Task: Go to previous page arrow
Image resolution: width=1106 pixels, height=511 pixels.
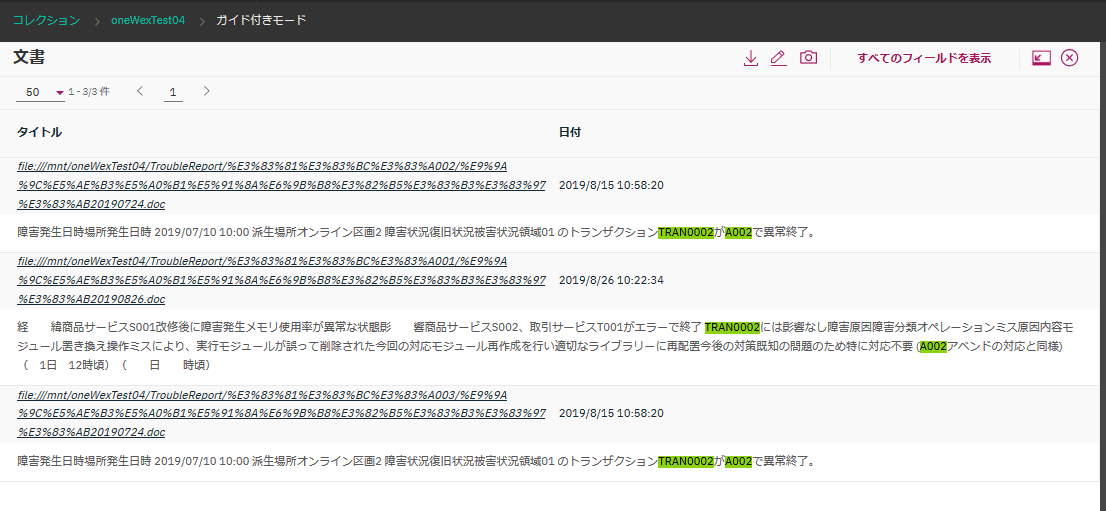Action: 140,91
